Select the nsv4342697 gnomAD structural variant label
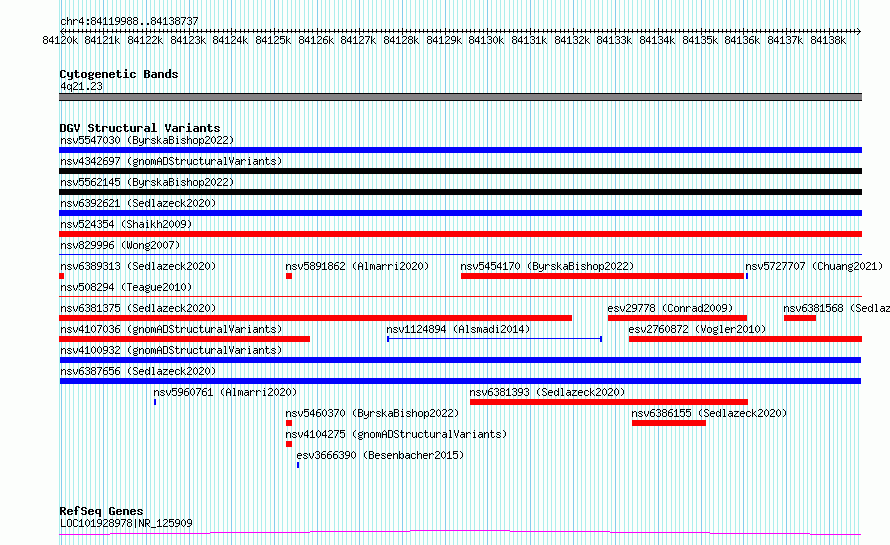The image size is (890, 545). point(171,161)
